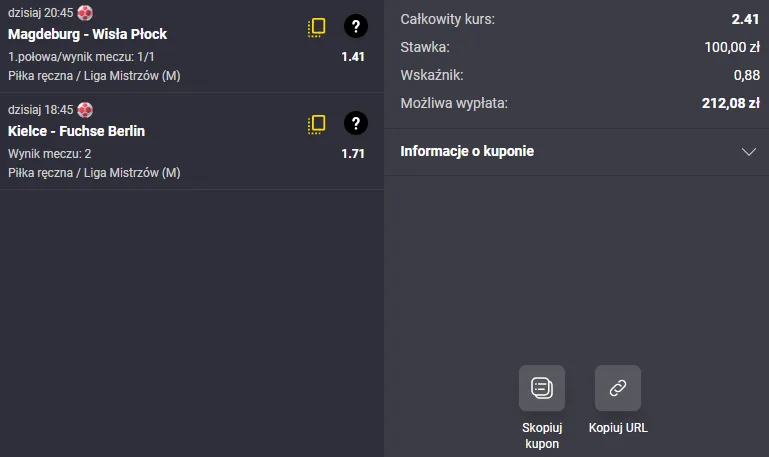769x457 pixels.
Task: Click the Kopiuj URL link icon
Action: [618, 388]
